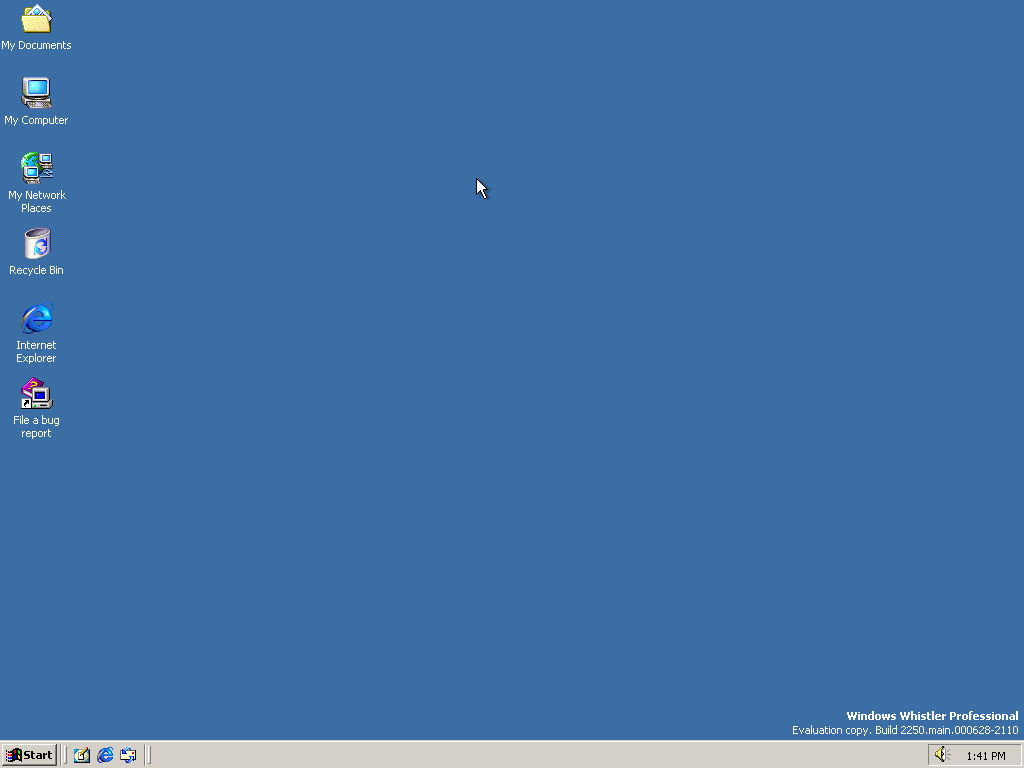Open My Computer
This screenshot has width=1024, height=768.
click(36, 93)
